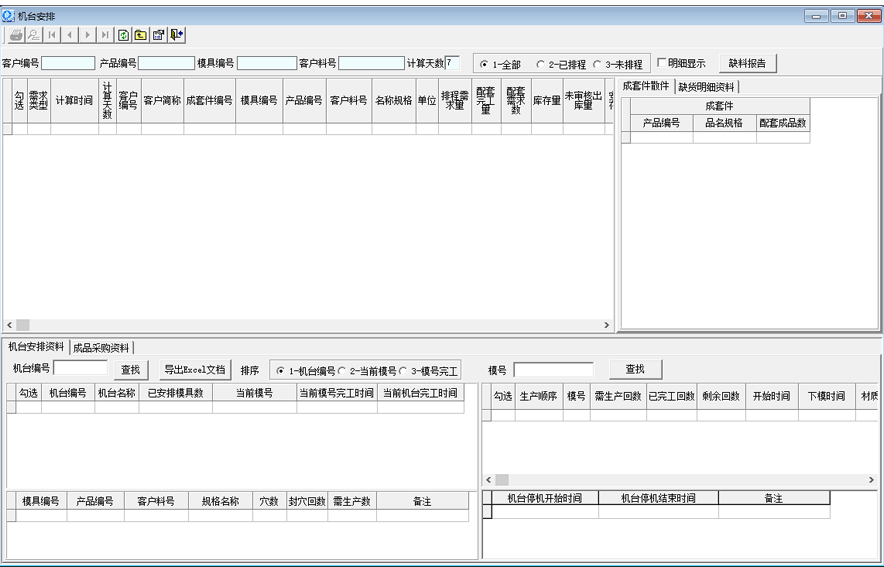Open the 成品采购资料 tab
This screenshot has height=567, width=884.
click(101, 348)
